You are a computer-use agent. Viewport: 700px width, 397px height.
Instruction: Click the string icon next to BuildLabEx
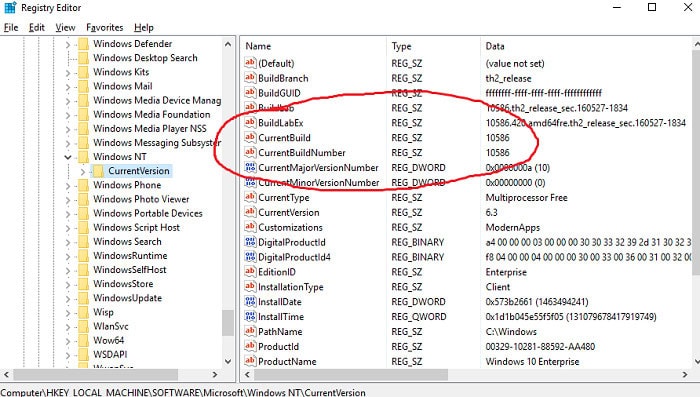[x=250, y=123]
